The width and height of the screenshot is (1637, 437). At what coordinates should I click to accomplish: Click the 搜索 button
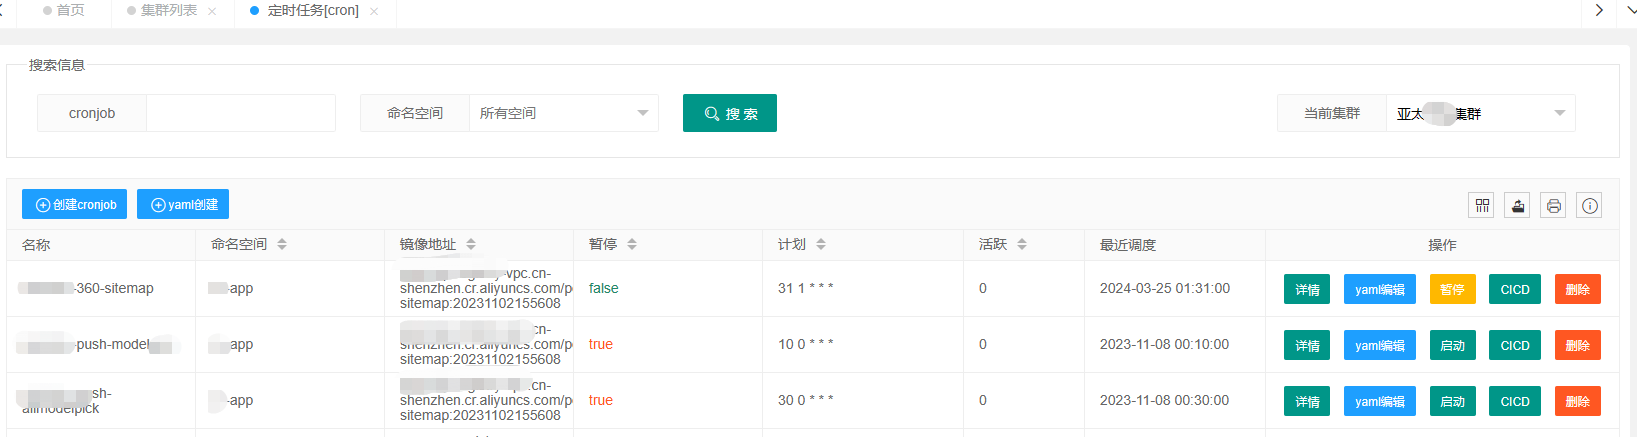click(x=730, y=113)
